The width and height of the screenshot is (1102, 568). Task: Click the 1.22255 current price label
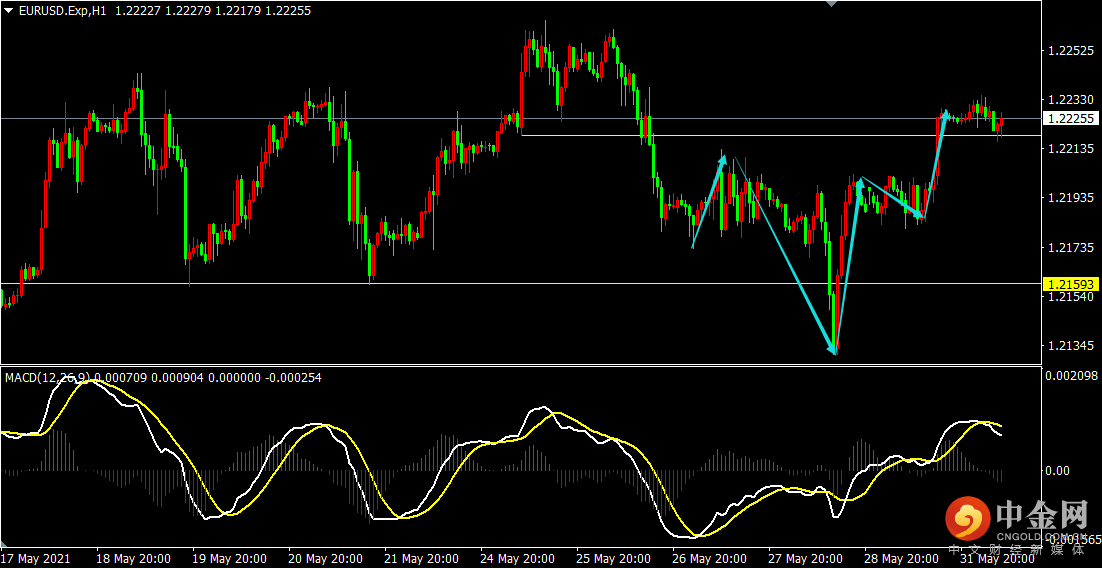click(x=1070, y=119)
